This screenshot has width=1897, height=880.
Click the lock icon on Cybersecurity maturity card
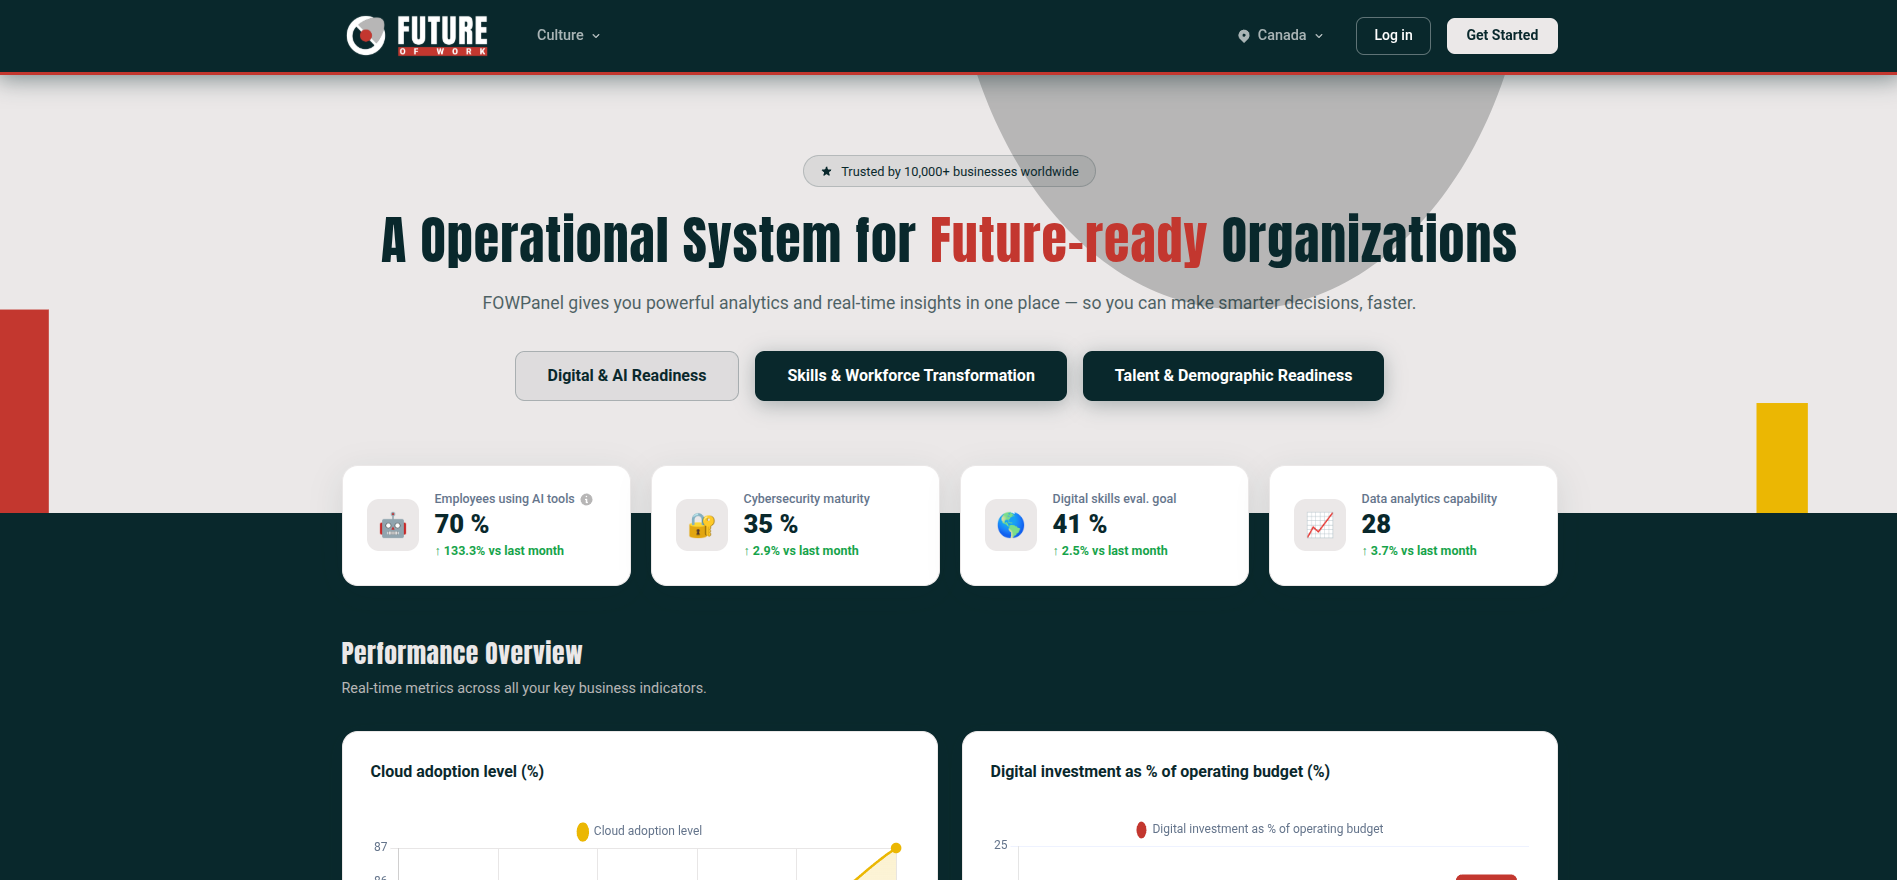pos(702,525)
